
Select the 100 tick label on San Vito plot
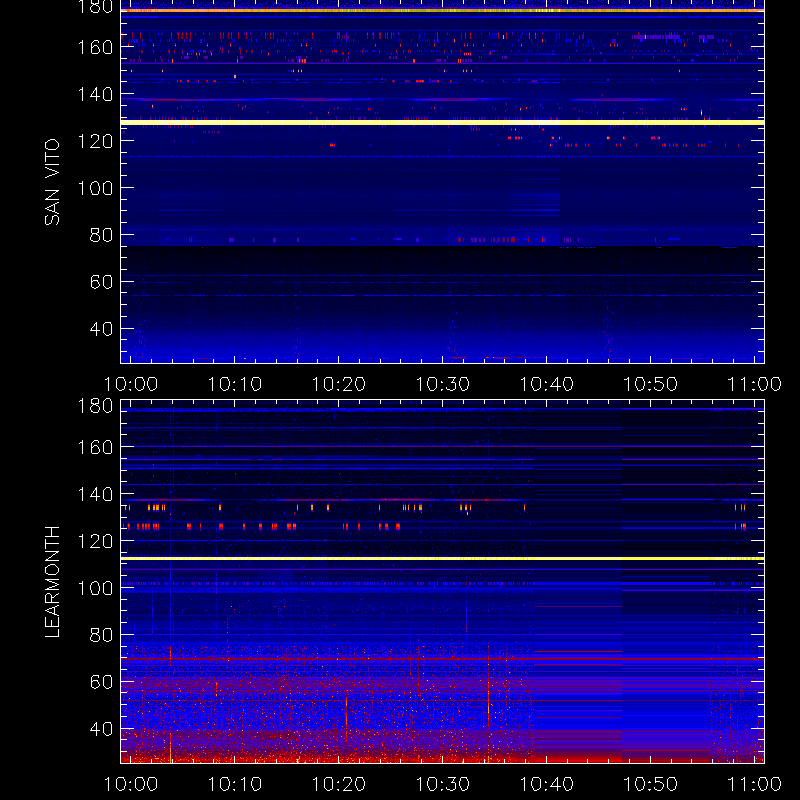(x=95, y=188)
